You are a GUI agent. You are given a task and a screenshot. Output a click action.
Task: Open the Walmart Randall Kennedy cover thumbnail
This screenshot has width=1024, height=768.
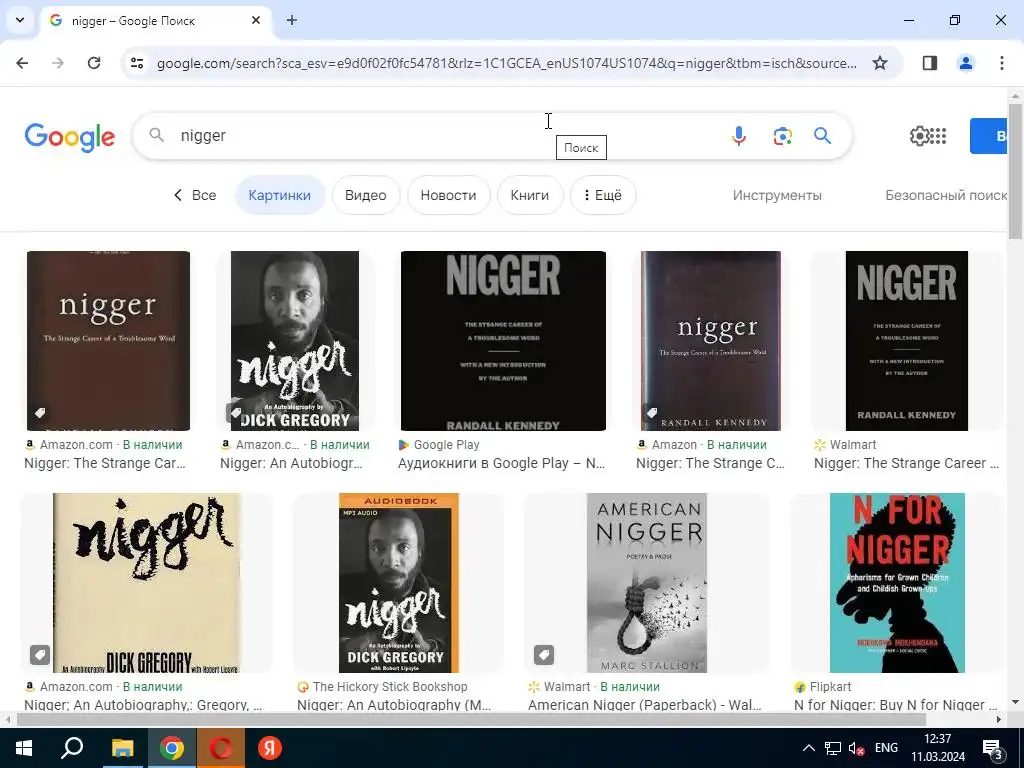pyautogui.click(x=906, y=341)
